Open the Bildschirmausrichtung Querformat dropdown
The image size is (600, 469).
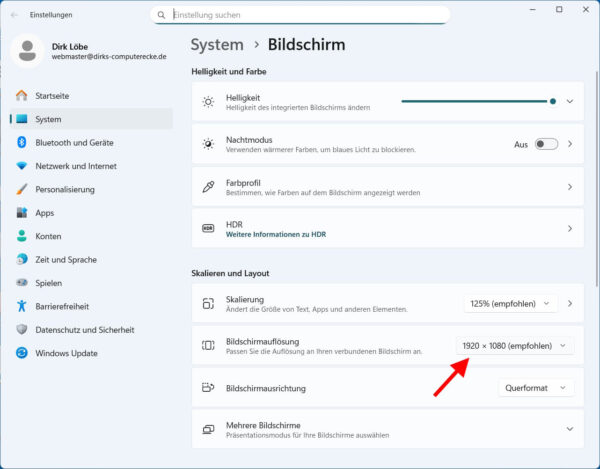[536, 388]
